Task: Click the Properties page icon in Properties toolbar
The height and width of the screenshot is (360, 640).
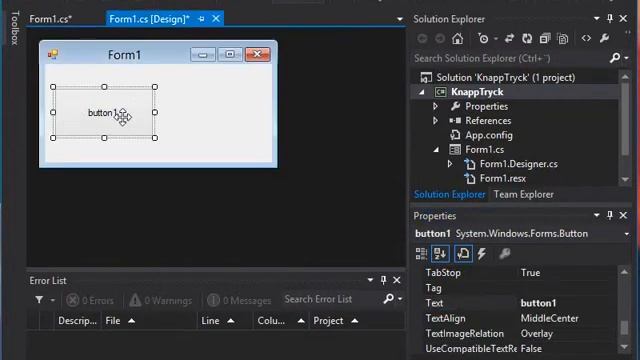Action: [463, 253]
